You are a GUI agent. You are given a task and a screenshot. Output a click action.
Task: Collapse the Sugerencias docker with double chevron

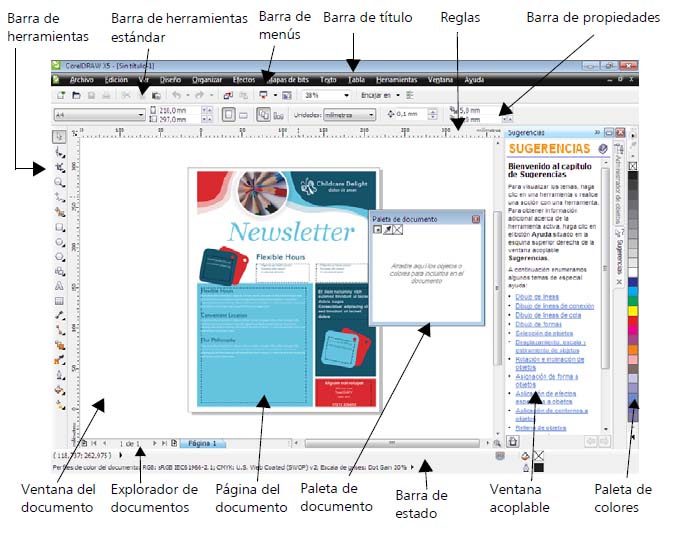(597, 132)
